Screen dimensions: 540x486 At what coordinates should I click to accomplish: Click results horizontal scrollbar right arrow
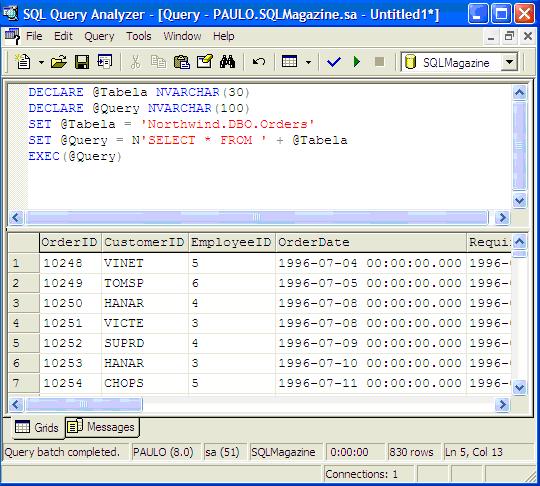click(x=502, y=404)
